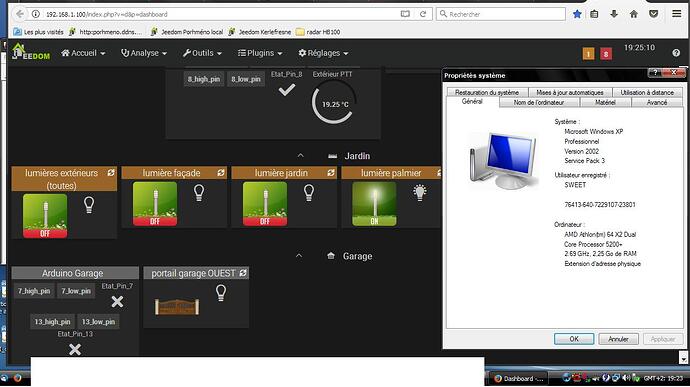Image resolution: width=690 pixels, height=387 pixels.
Task: Refresh the lumière façade widget
Action: coord(221,173)
